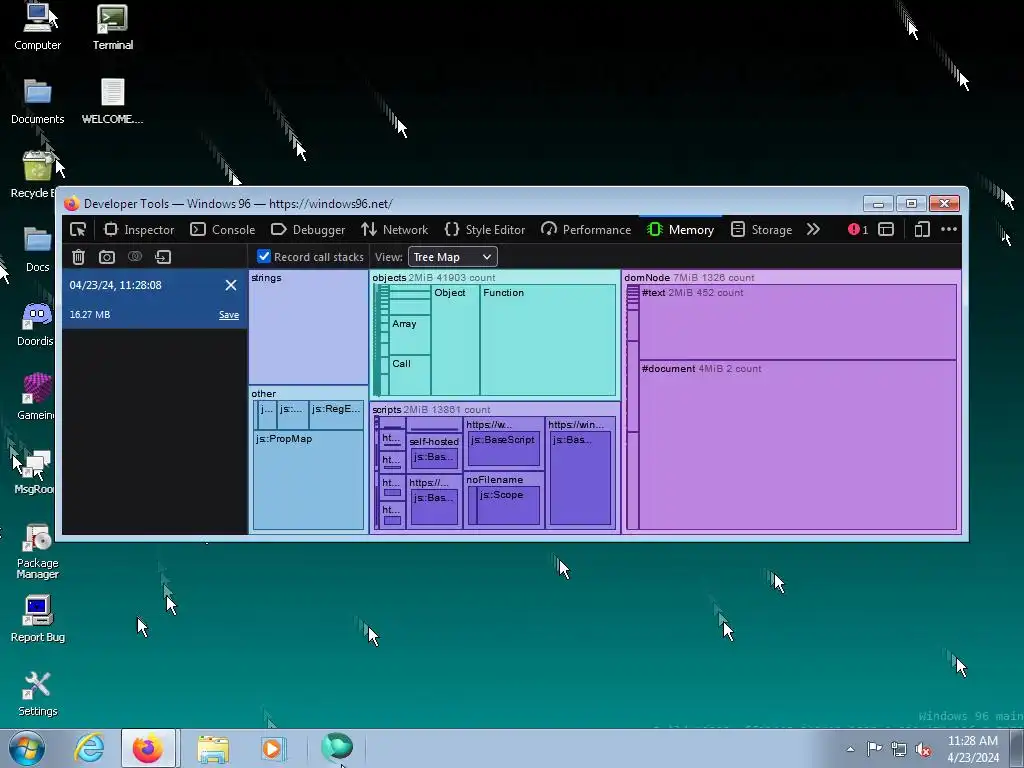Click the Save link for the snapshot
Viewport: 1024px width, 768px height.
[x=229, y=315]
